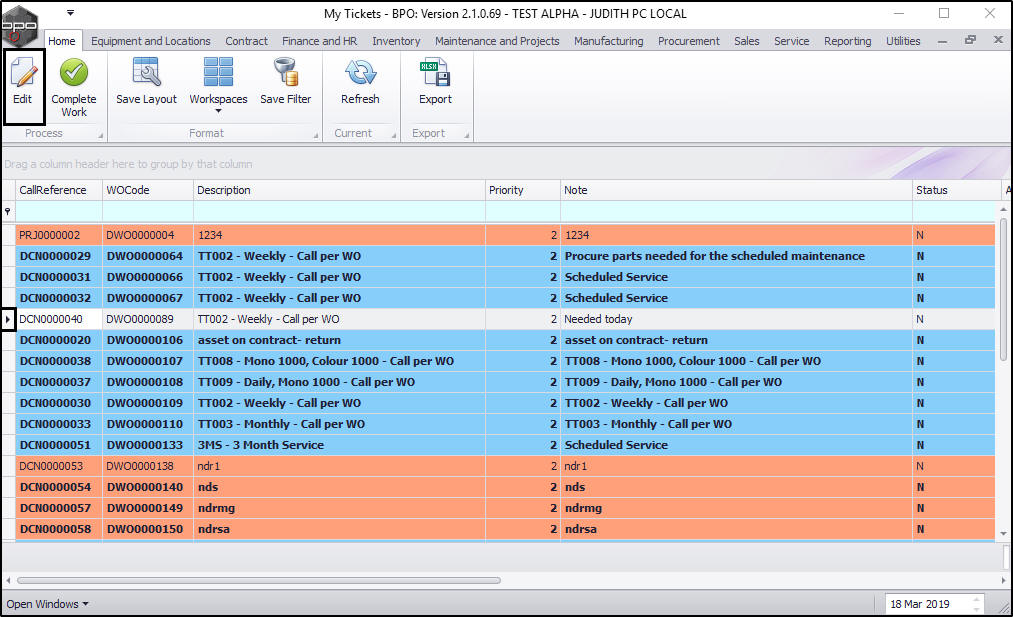
Task: Click the Description filter row field
Action: point(338,212)
